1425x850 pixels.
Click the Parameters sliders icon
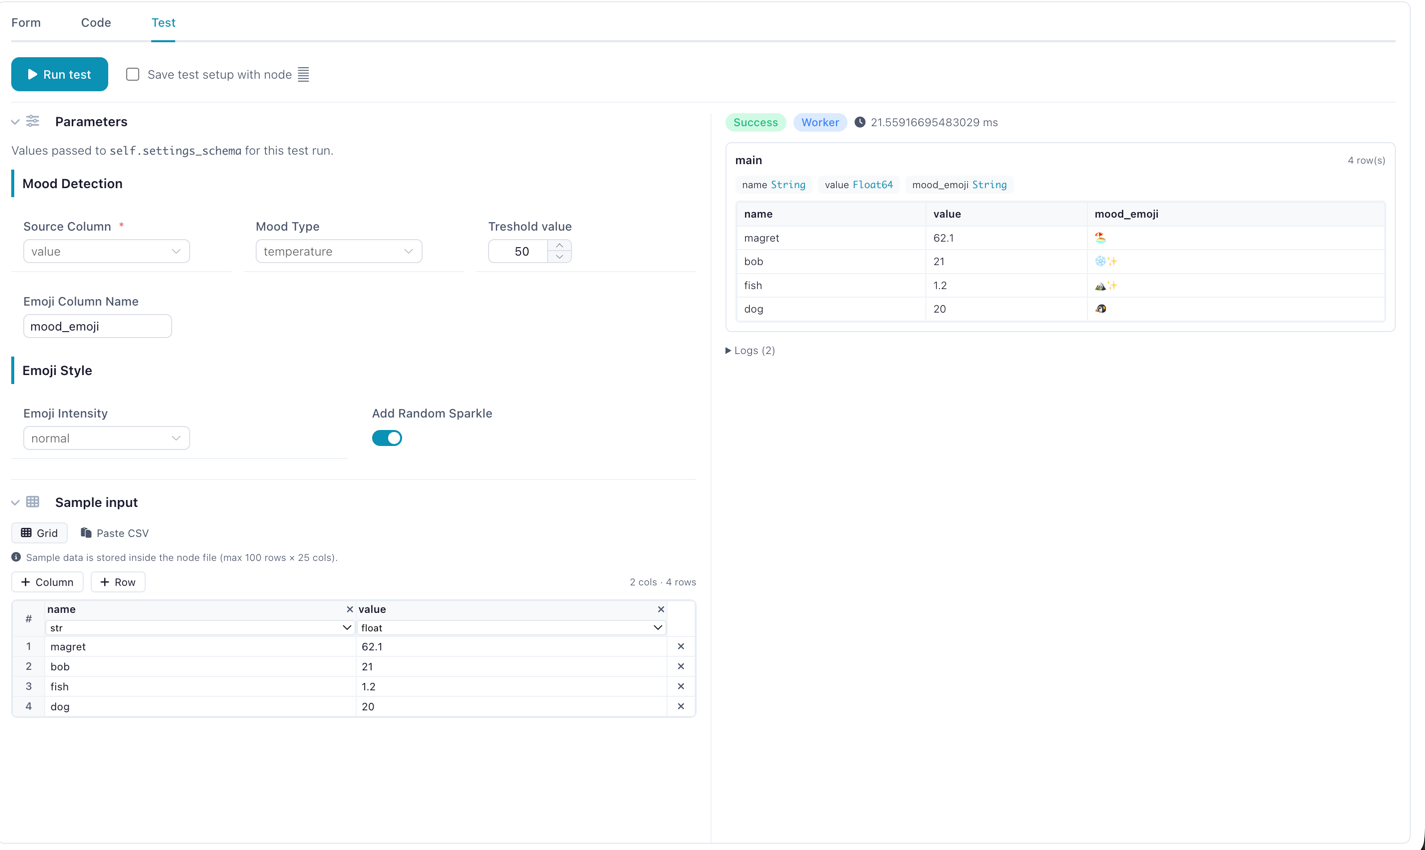pyautogui.click(x=33, y=121)
